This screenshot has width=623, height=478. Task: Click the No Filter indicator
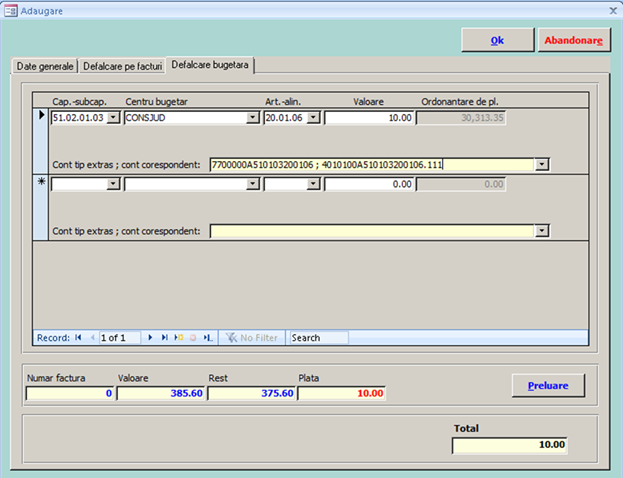(251, 338)
